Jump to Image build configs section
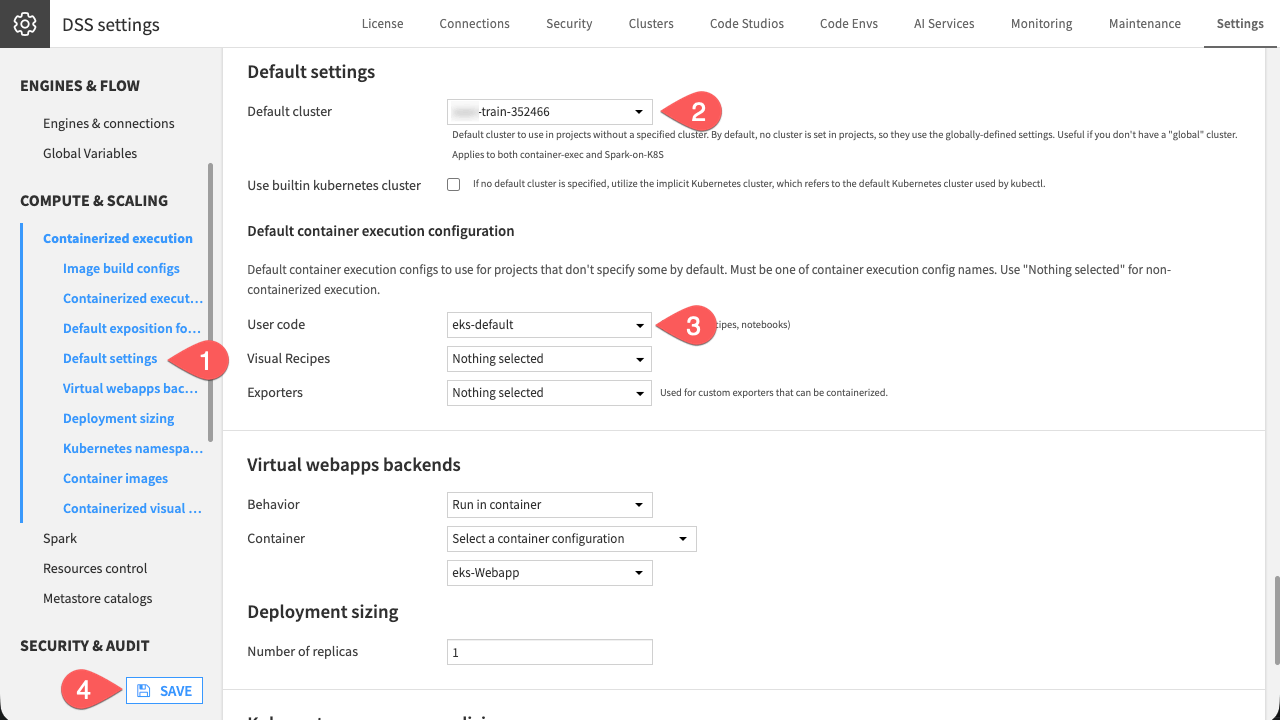The image size is (1280, 720). pyautogui.click(x=121, y=269)
